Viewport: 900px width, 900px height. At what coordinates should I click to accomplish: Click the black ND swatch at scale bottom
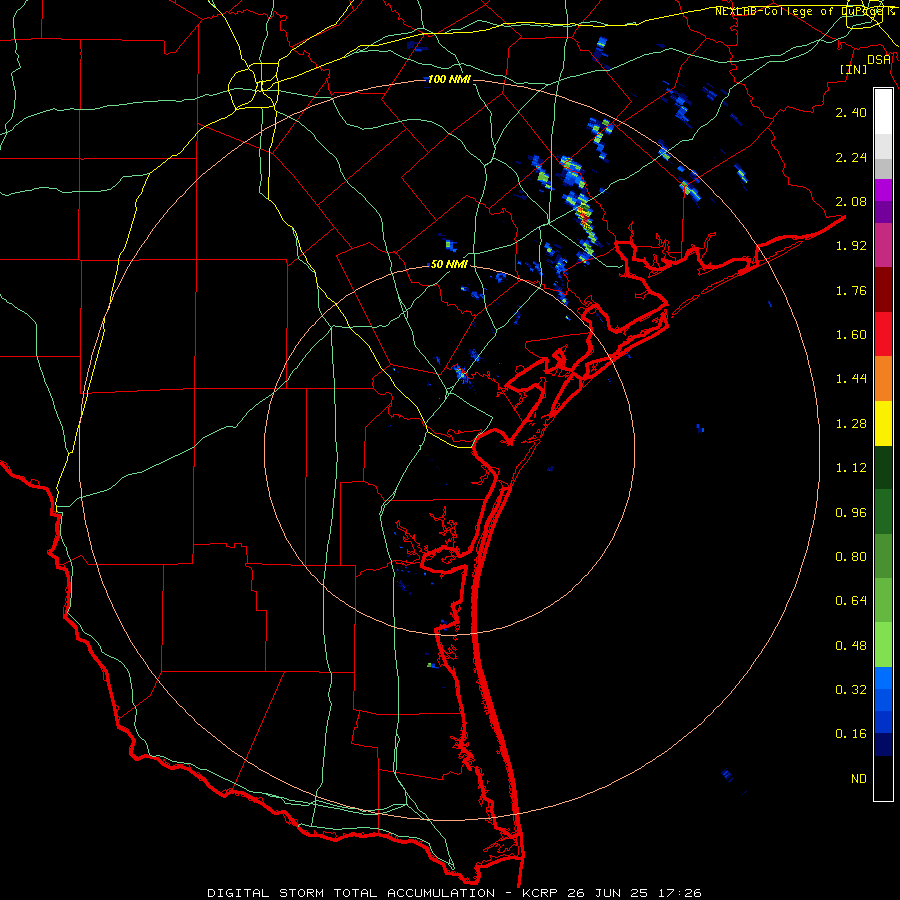(883, 778)
